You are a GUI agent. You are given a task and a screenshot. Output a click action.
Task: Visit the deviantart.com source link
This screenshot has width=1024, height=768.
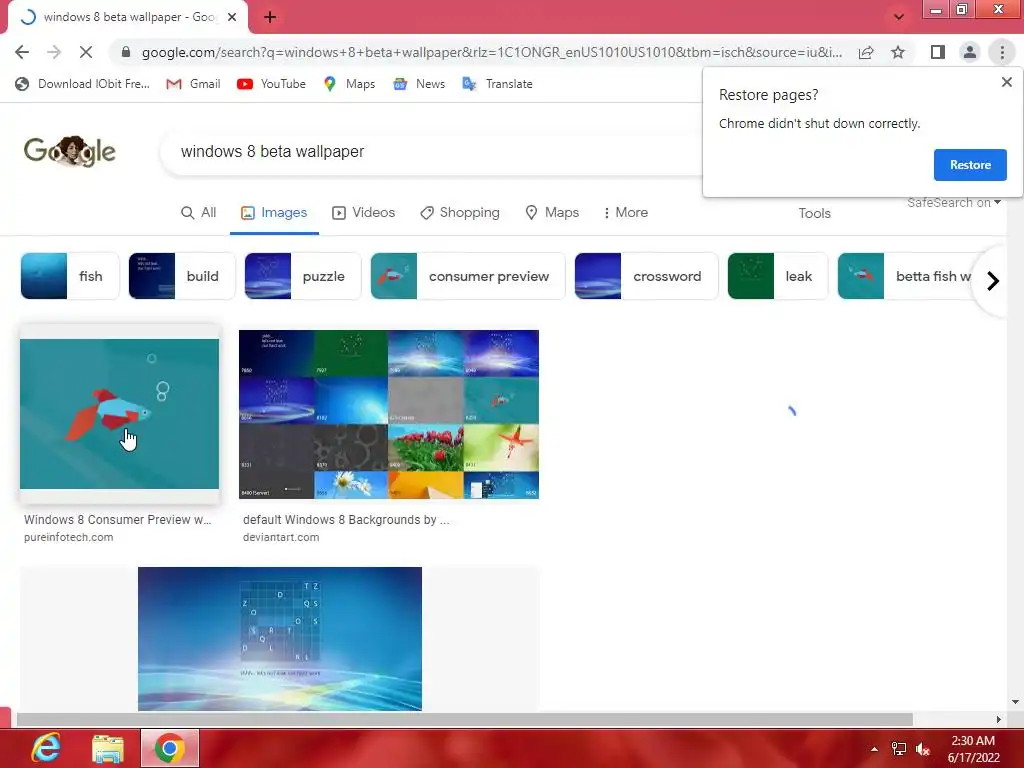coord(281,537)
